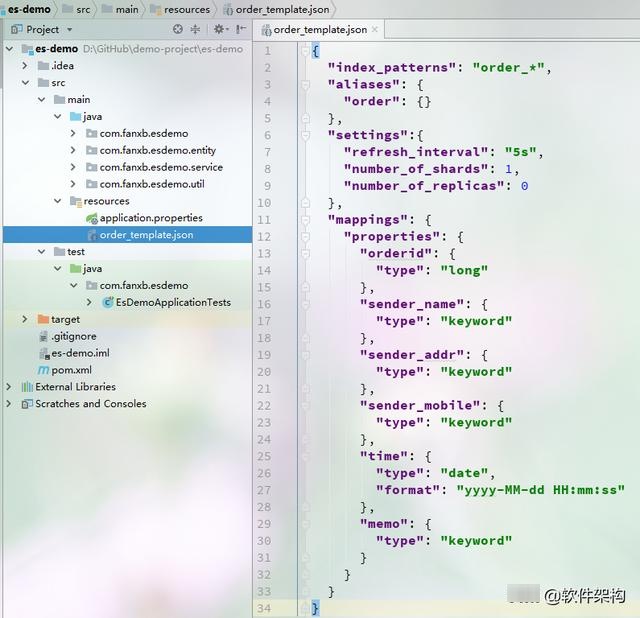Select application.properties Spring leaf icon
Image resolution: width=640 pixels, height=618 pixels.
[x=92, y=218]
